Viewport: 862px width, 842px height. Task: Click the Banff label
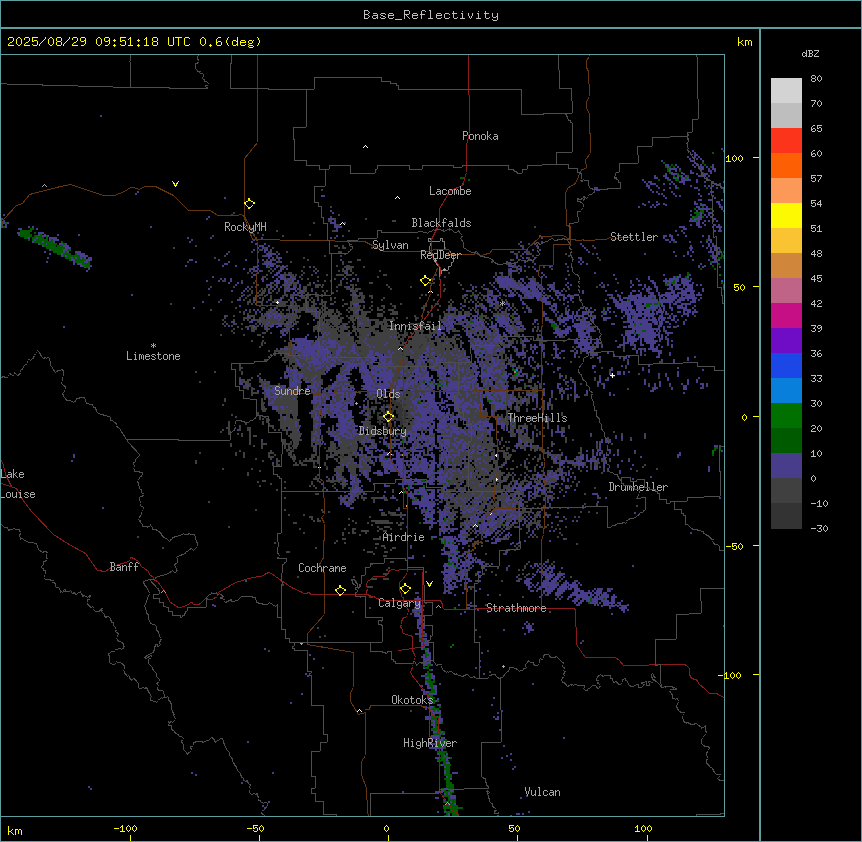click(124, 567)
